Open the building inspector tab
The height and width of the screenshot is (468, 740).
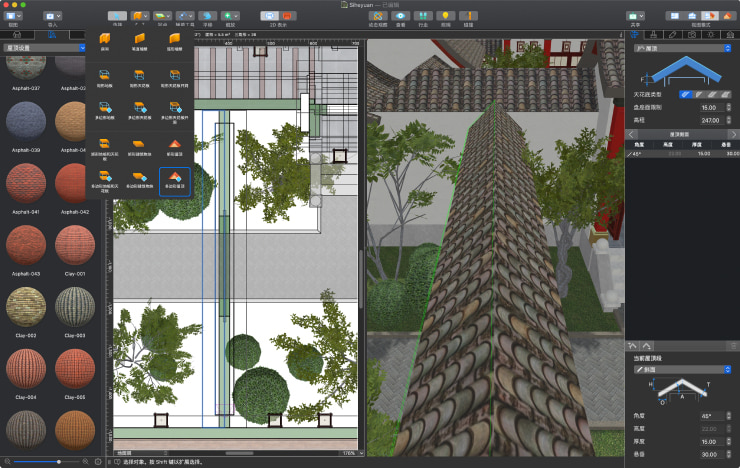click(x=730, y=35)
